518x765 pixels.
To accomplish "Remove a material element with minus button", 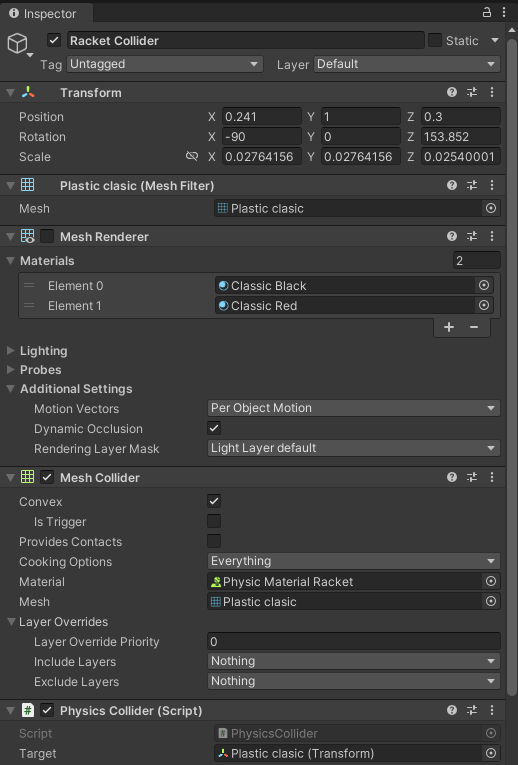I will pyautogui.click(x=474, y=327).
